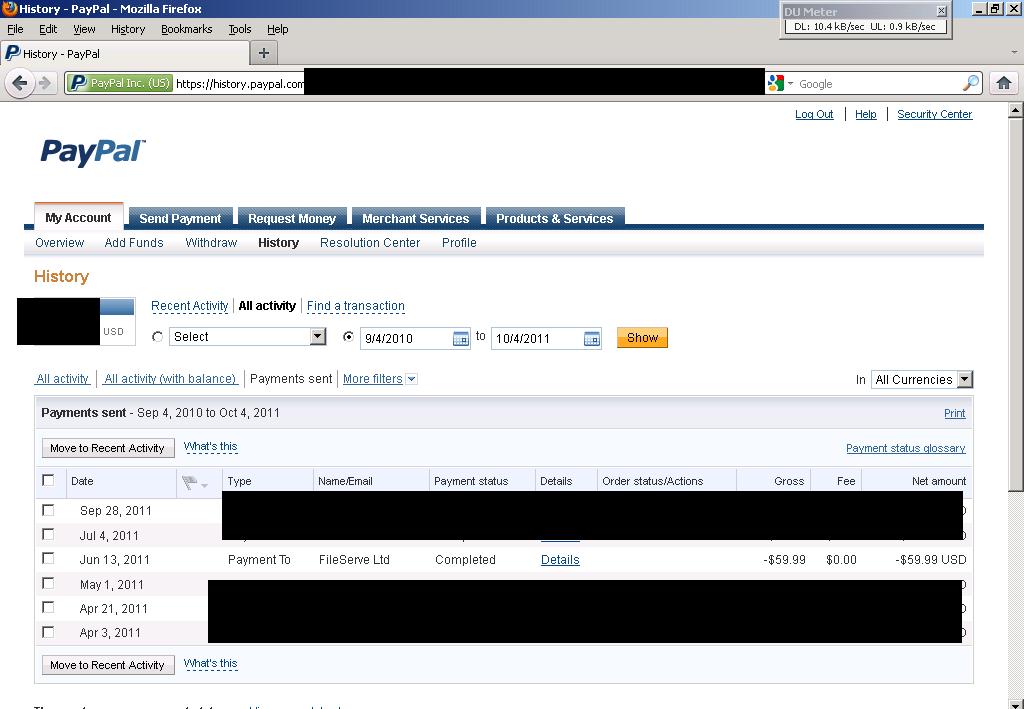
Task: Open the Select time period dropdown
Action: pyautogui.click(x=248, y=337)
